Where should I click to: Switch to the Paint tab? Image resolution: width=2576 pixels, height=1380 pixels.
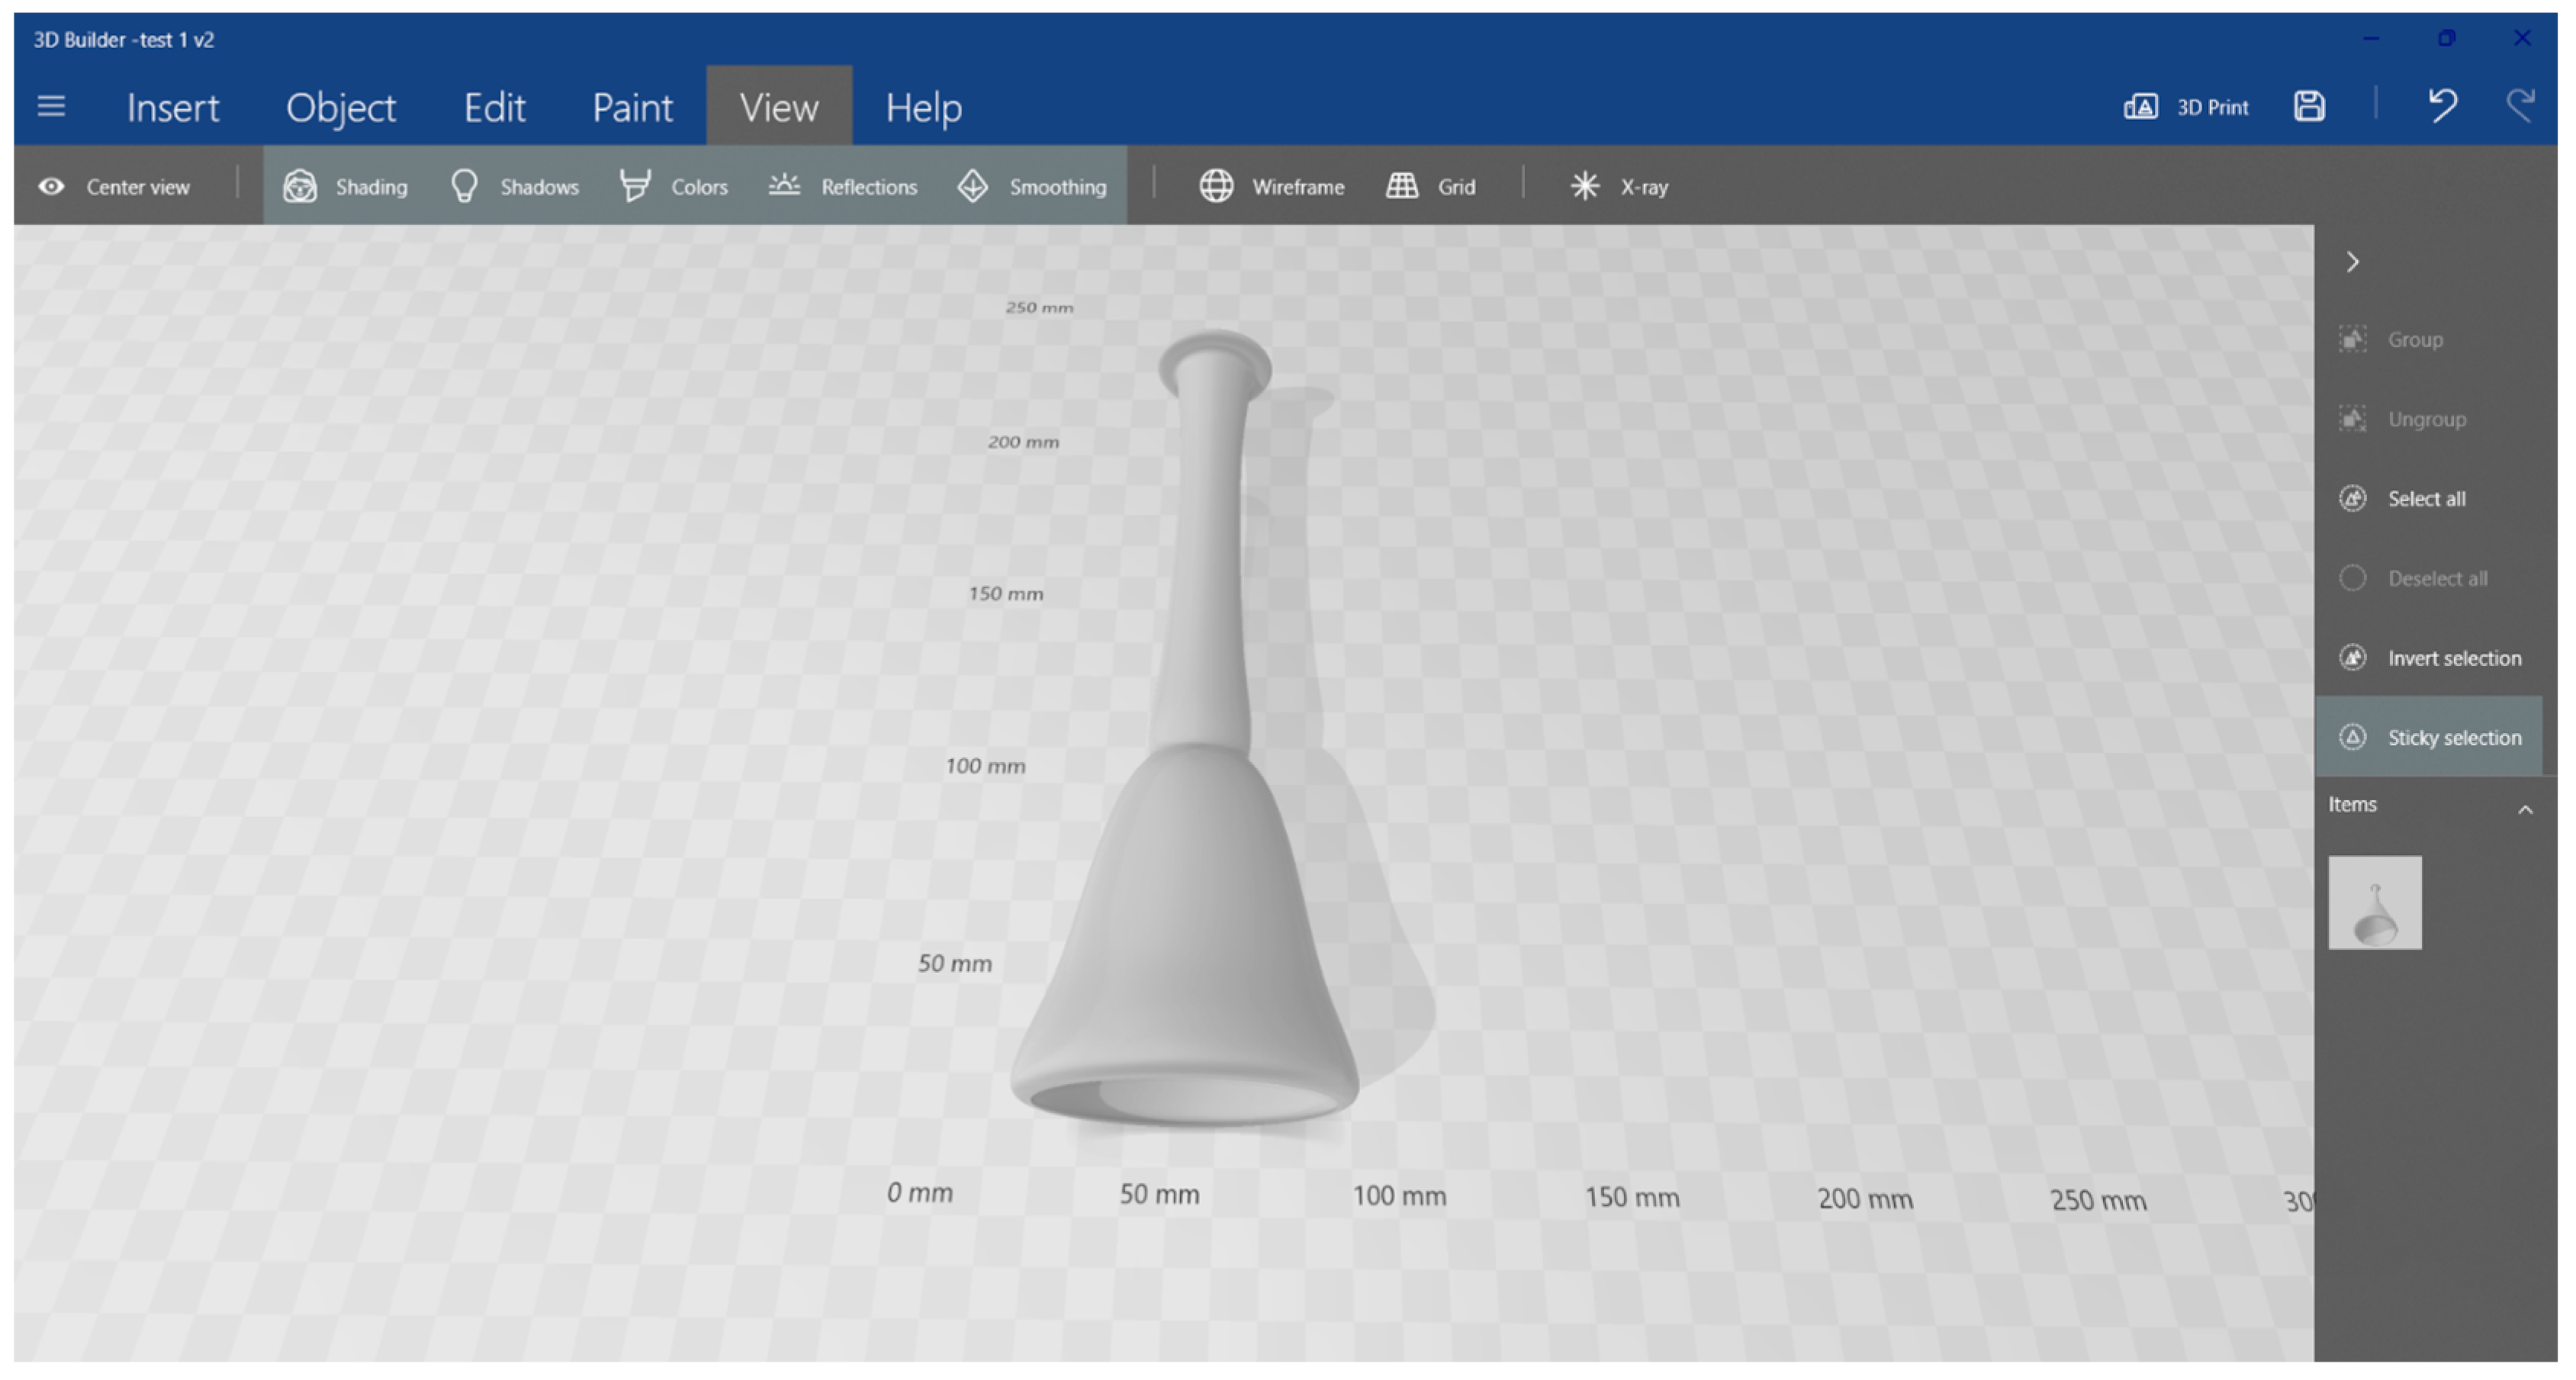pyautogui.click(x=632, y=107)
